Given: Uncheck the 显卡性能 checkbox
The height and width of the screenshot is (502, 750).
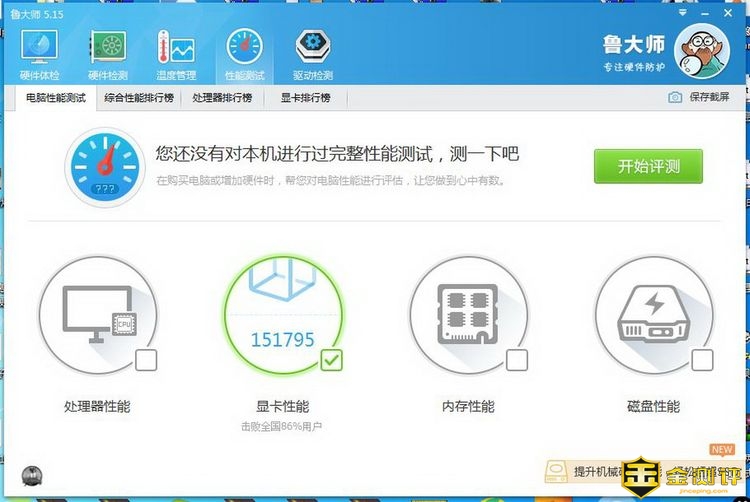Looking at the screenshot, I should (x=331, y=360).
